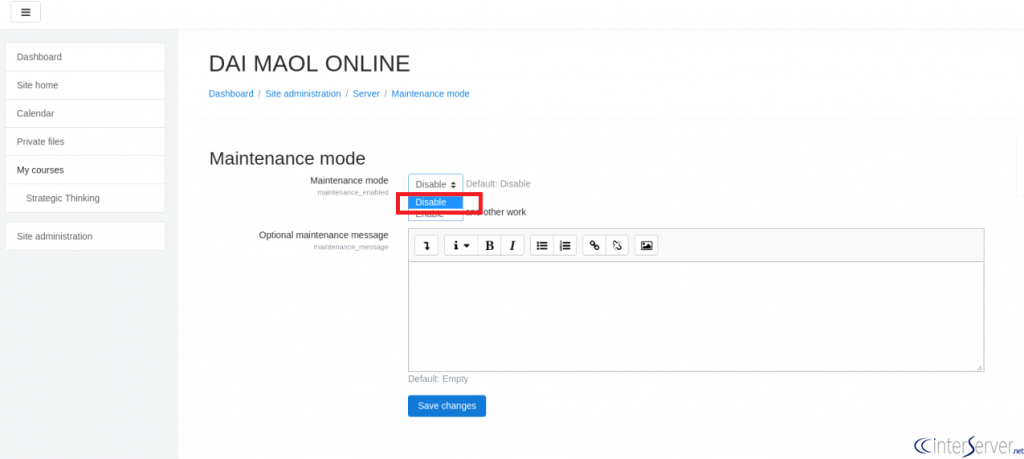Insert an ordered numbered list
This screenshot has height=459, width=1024.
click(x=565, y=245)
